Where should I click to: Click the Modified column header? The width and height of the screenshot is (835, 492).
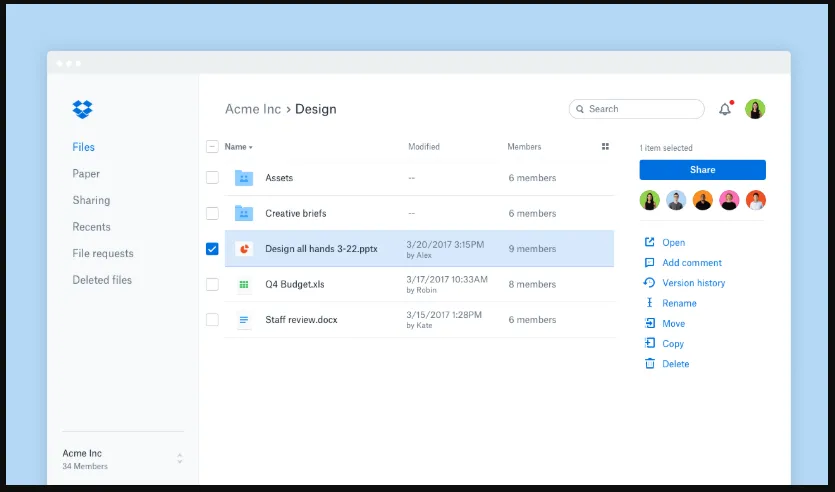click(x=424, y=146)
